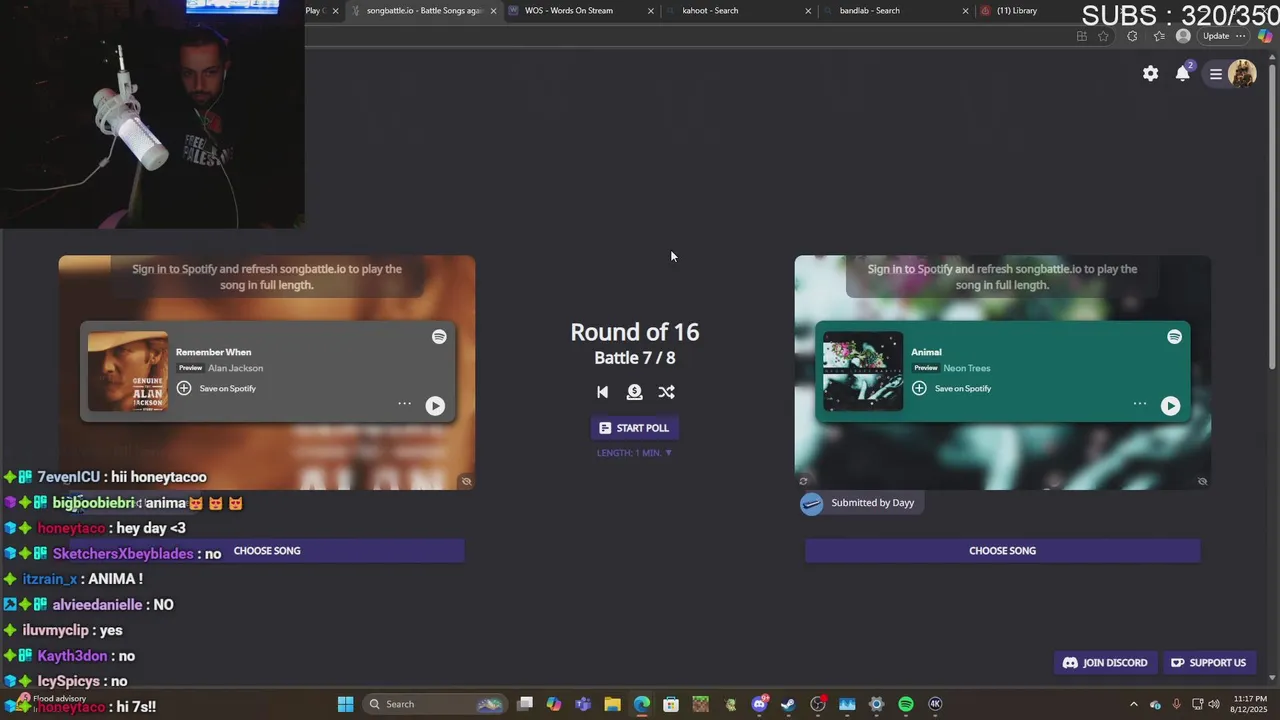Click the coin icon under Battle 7/8
Image resolution: width=1280 pixels, height=720 pixels.
coord(634,392)
